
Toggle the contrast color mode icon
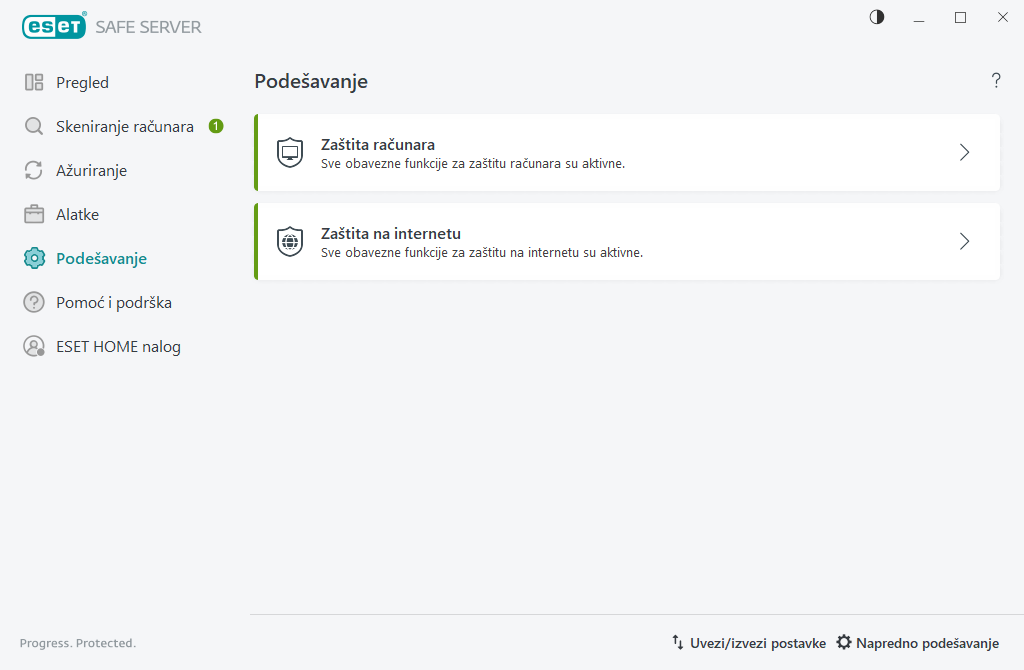(x=877, y=17)
